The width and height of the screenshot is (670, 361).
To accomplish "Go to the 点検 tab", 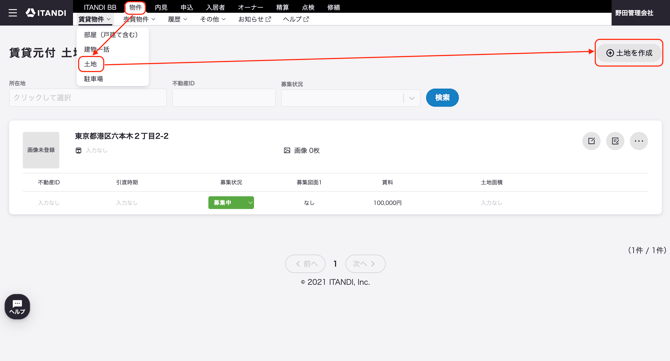I will [308, 7].
